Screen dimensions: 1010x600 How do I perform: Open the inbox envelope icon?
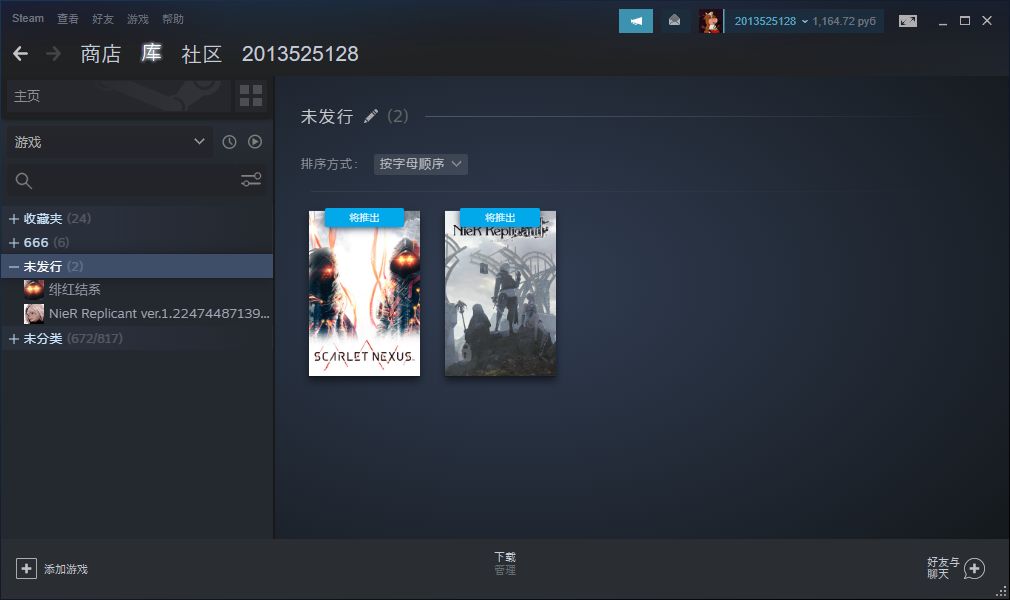(674, 21)
